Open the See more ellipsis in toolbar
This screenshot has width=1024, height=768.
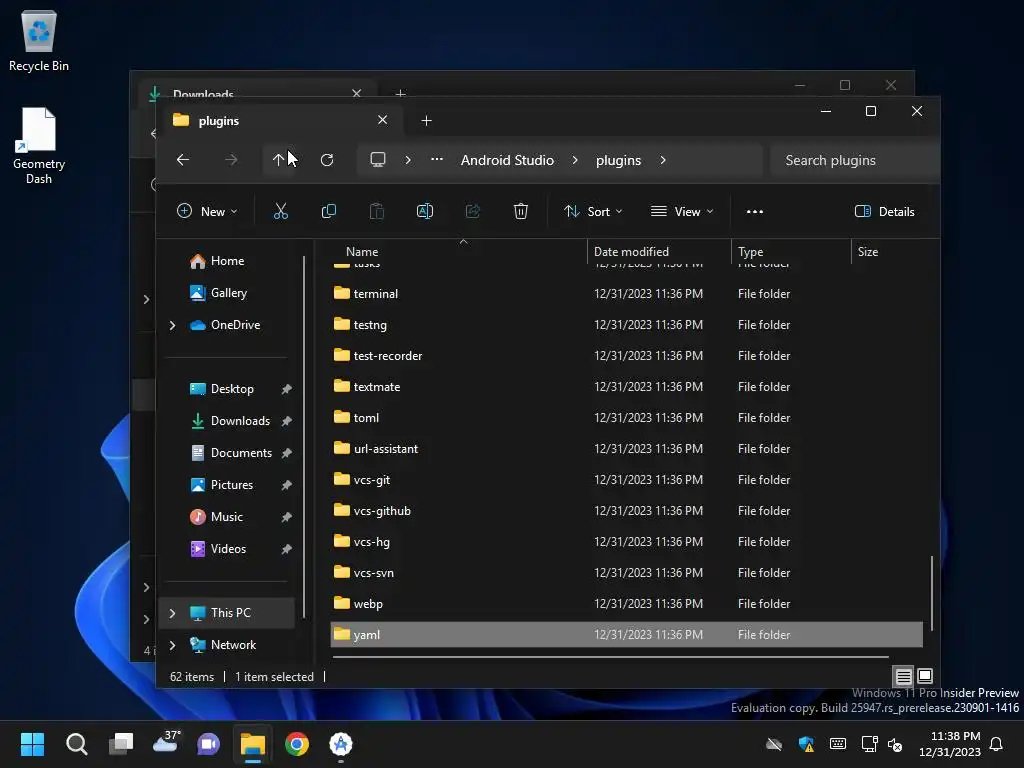pyautogui.click(x=755, y=212)
